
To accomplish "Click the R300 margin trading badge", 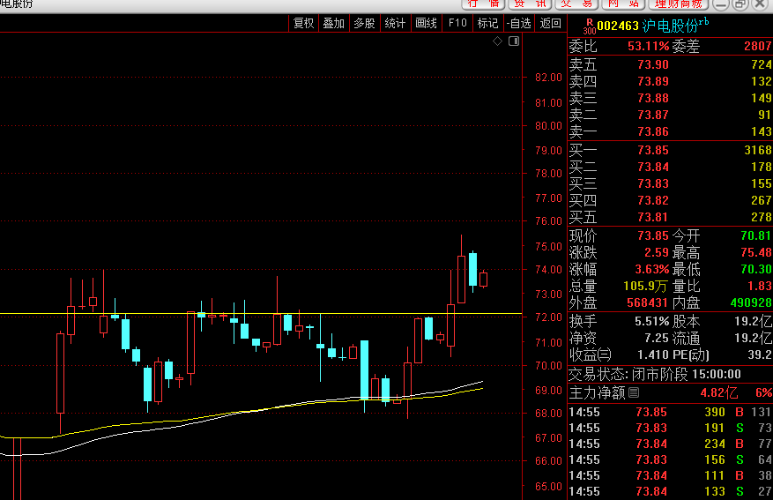I will pos(589,27).
